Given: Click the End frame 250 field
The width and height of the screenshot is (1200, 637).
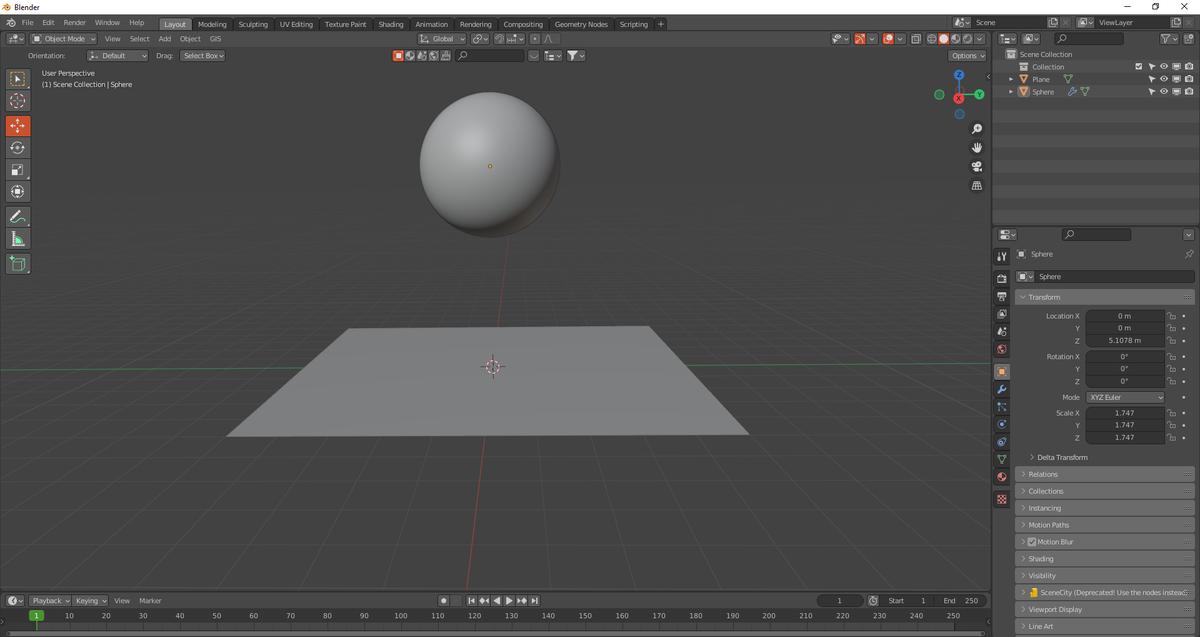Looking at the screenshot, I should pos(962,600).
